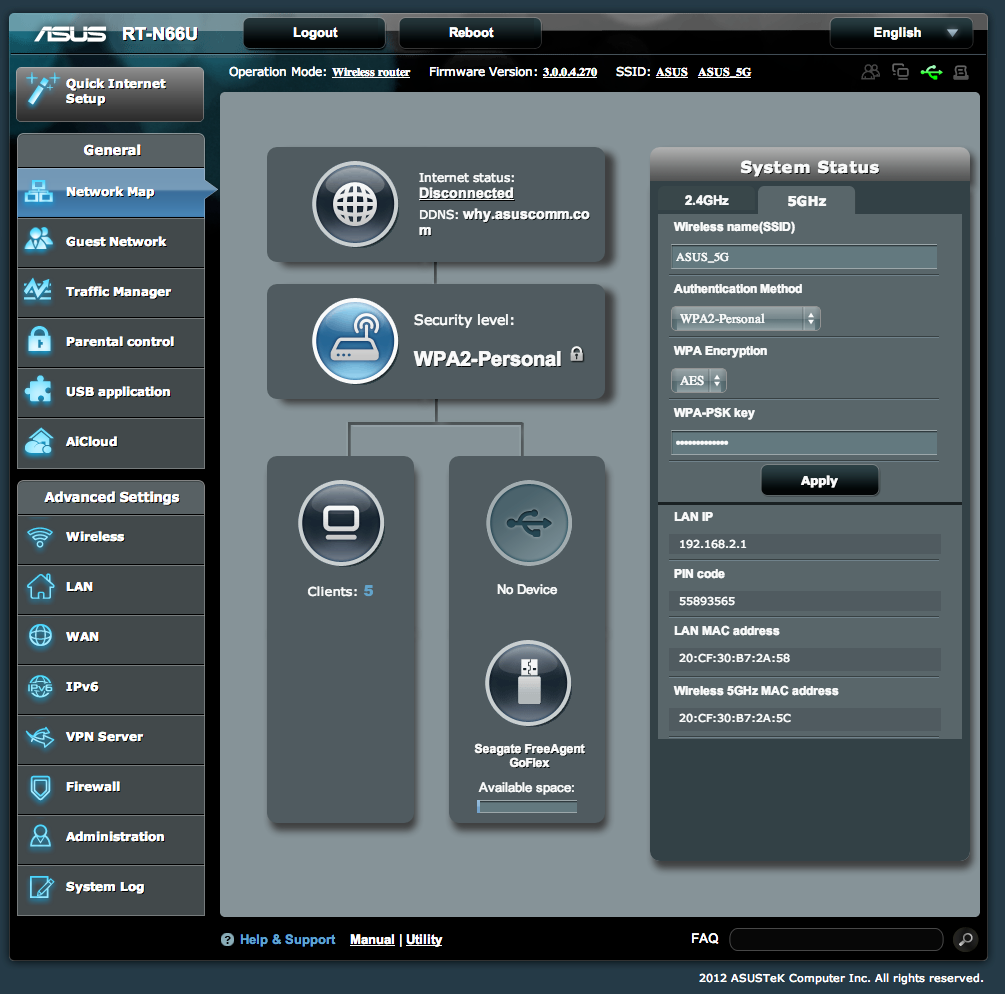Image resolution: width=1005 pixels, height=994 pixels.
Task: Open the Firewall page
Action: 111,788
